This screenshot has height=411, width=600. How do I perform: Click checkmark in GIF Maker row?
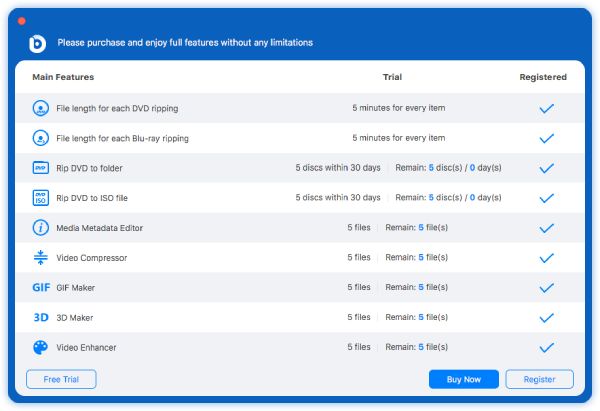coord(546,288)
